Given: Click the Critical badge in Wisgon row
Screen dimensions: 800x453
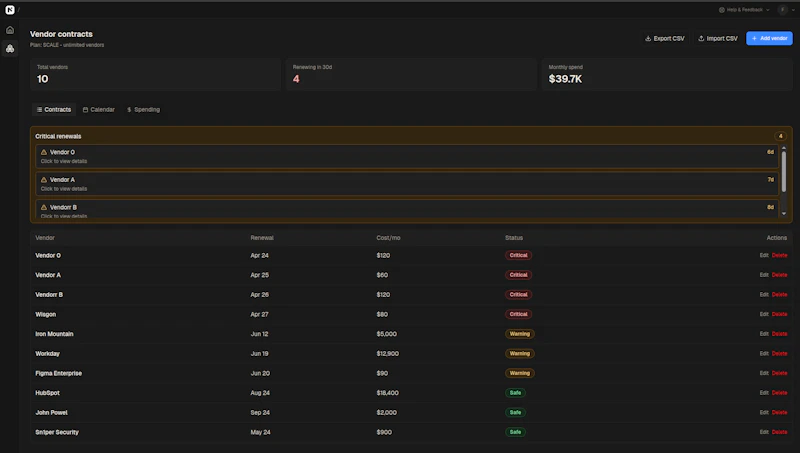Looking at the screenshot, I should point(518,314).
